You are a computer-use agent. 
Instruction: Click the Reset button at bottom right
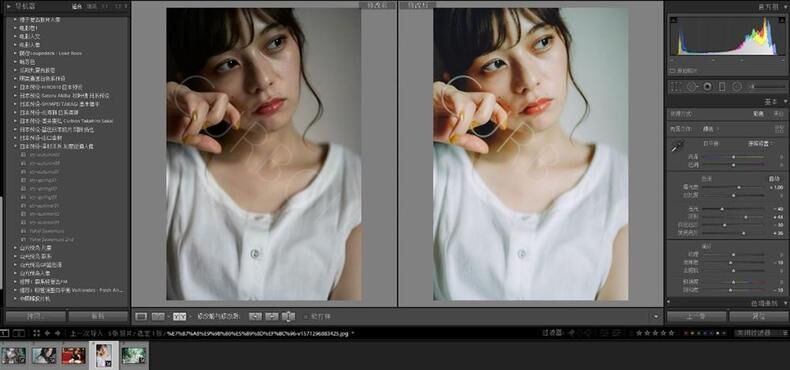(758, 317)
